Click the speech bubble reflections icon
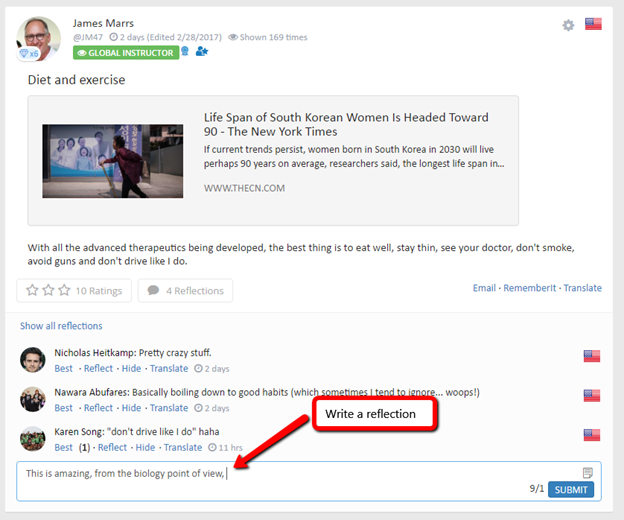This screenshot has width=624, height=520. click(x=153, y=290)
